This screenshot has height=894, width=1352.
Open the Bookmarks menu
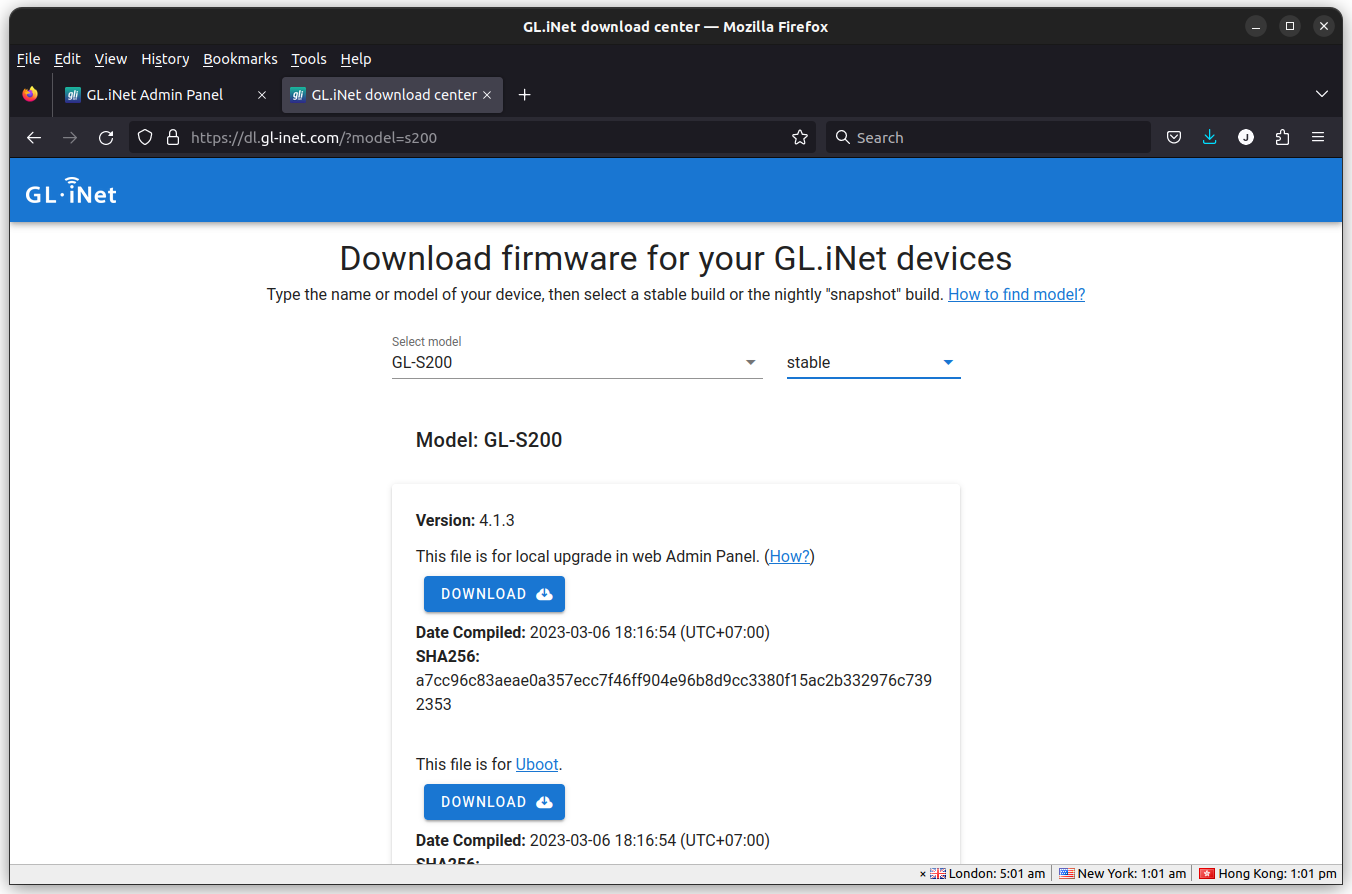[240, 59]
